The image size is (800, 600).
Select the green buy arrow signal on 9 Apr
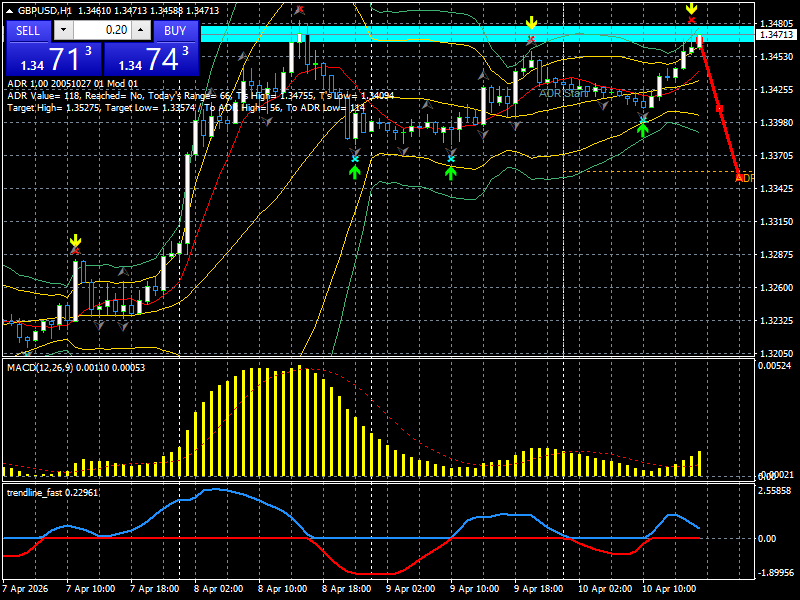coord(450,172)
